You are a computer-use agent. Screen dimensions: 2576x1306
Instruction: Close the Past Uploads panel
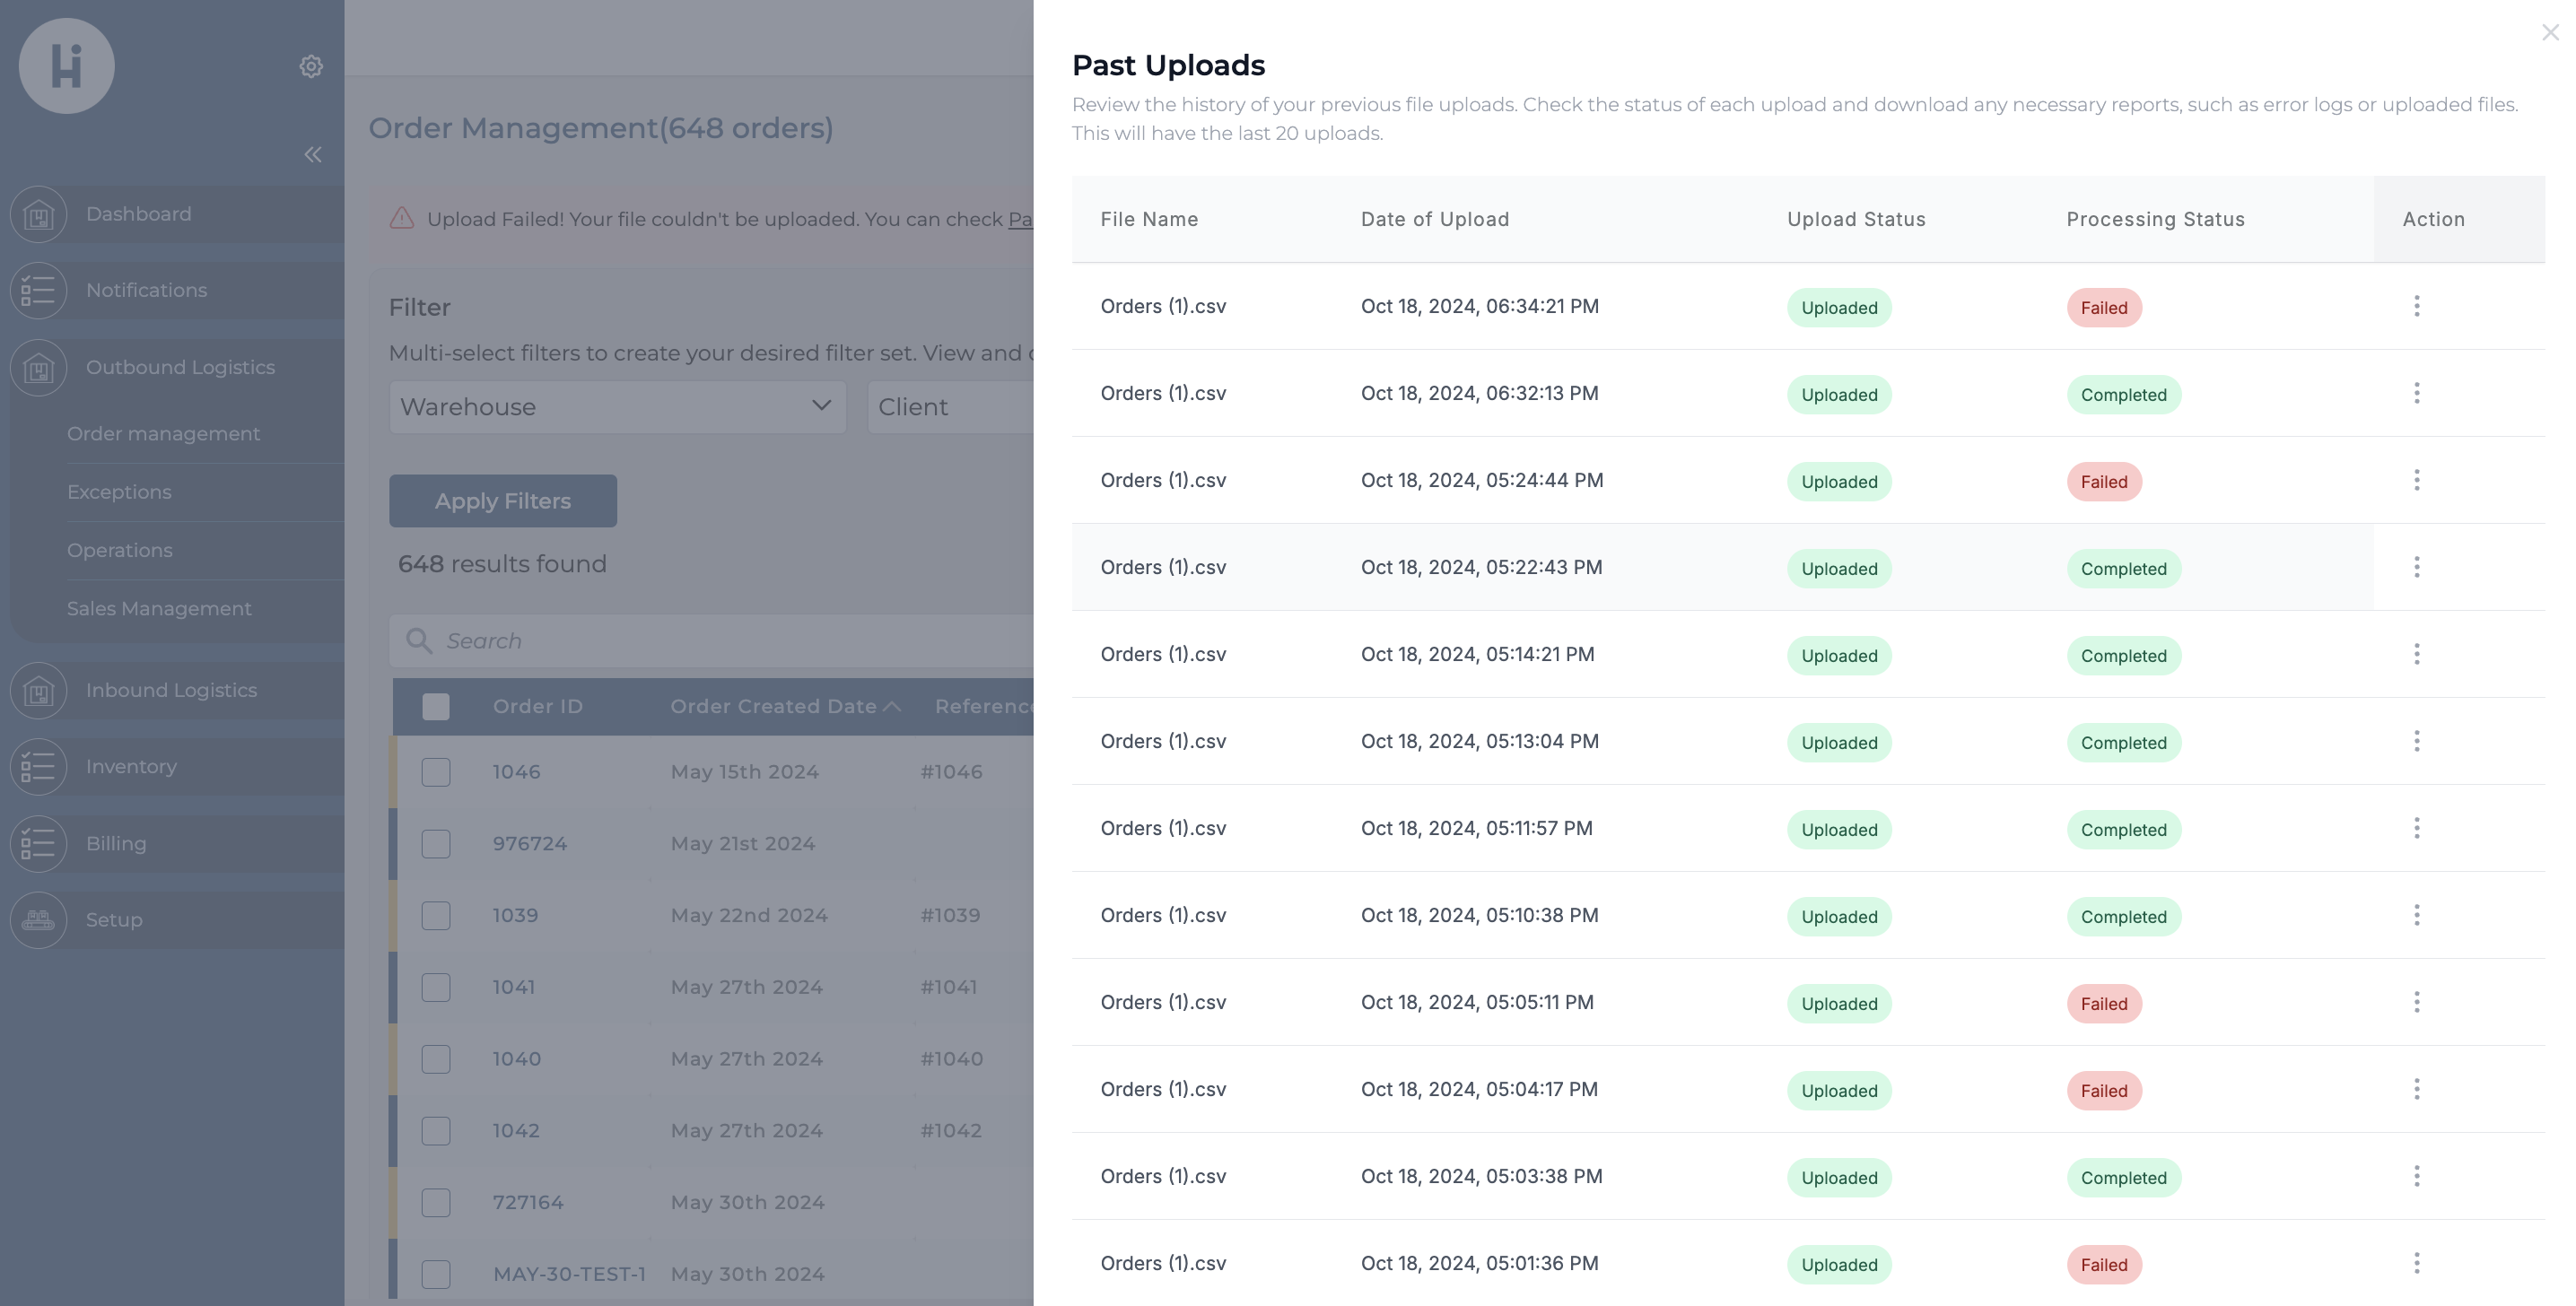2549,33
